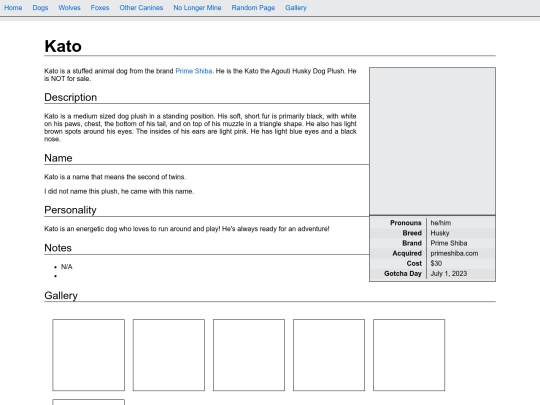
Task: Click 'Kato is a name that means' sentence
Action: pos(115,177)
